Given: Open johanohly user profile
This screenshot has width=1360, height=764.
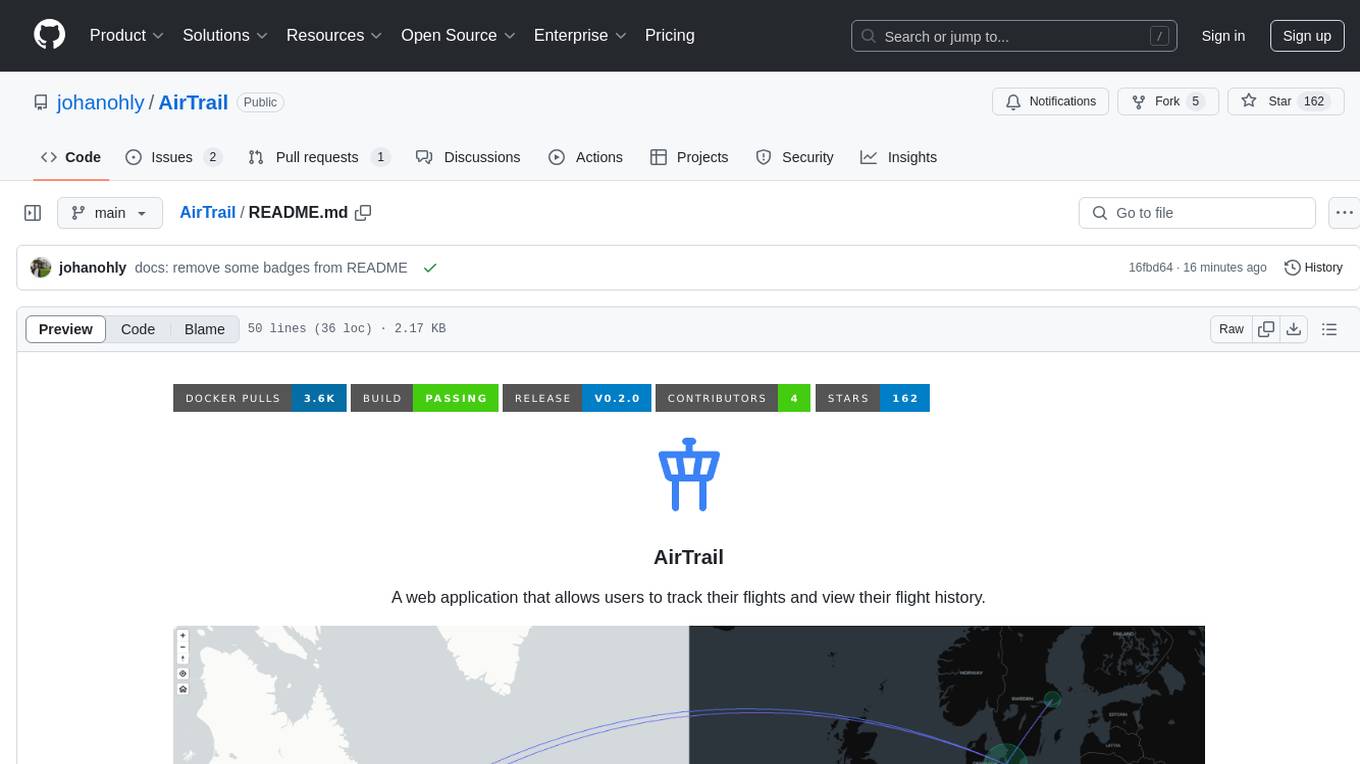Looking at the screenshot, I should pos(101,102).
